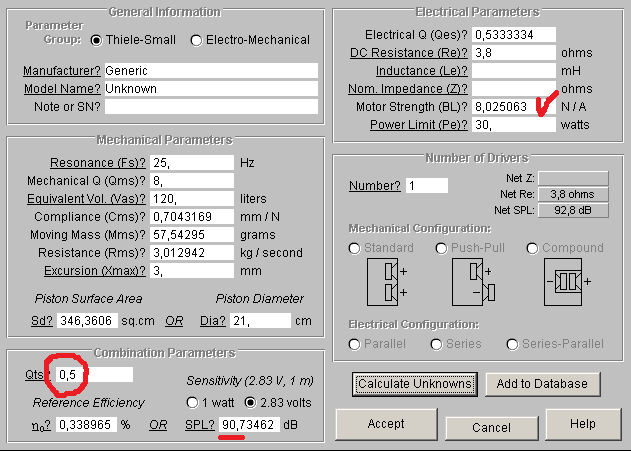Click the empty Note or SN field
The width and height of the screenshot is (631, 451).
211,107
